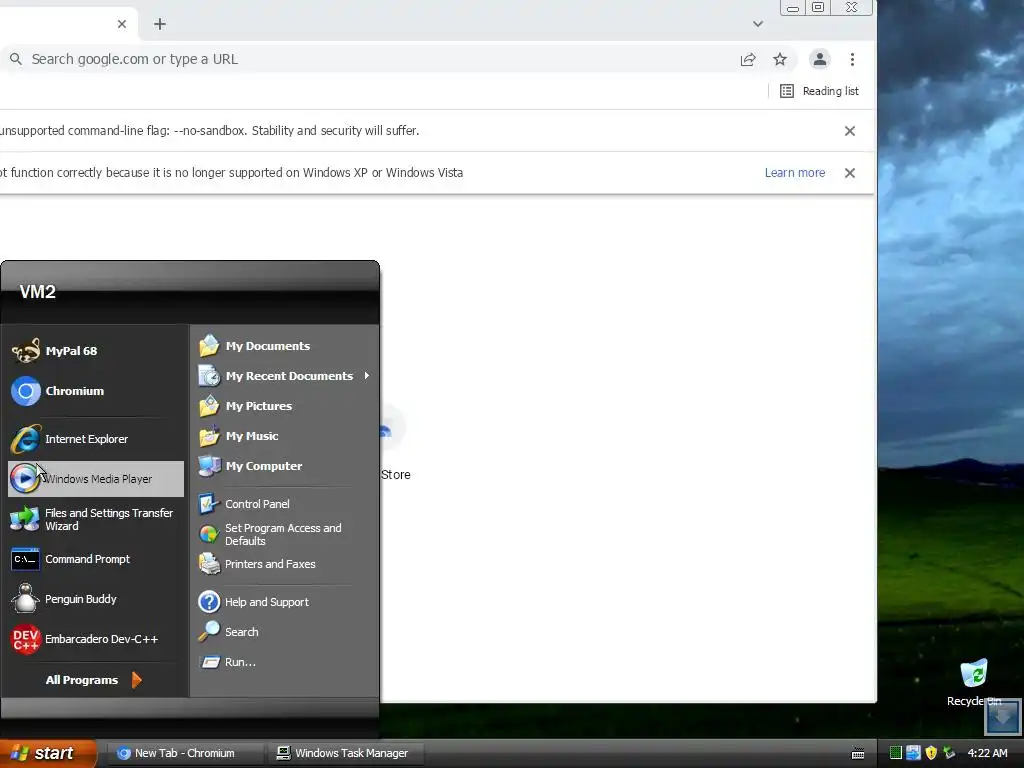Open Command Prompt
Viewport: 1024px width, 768px height.
95,559
